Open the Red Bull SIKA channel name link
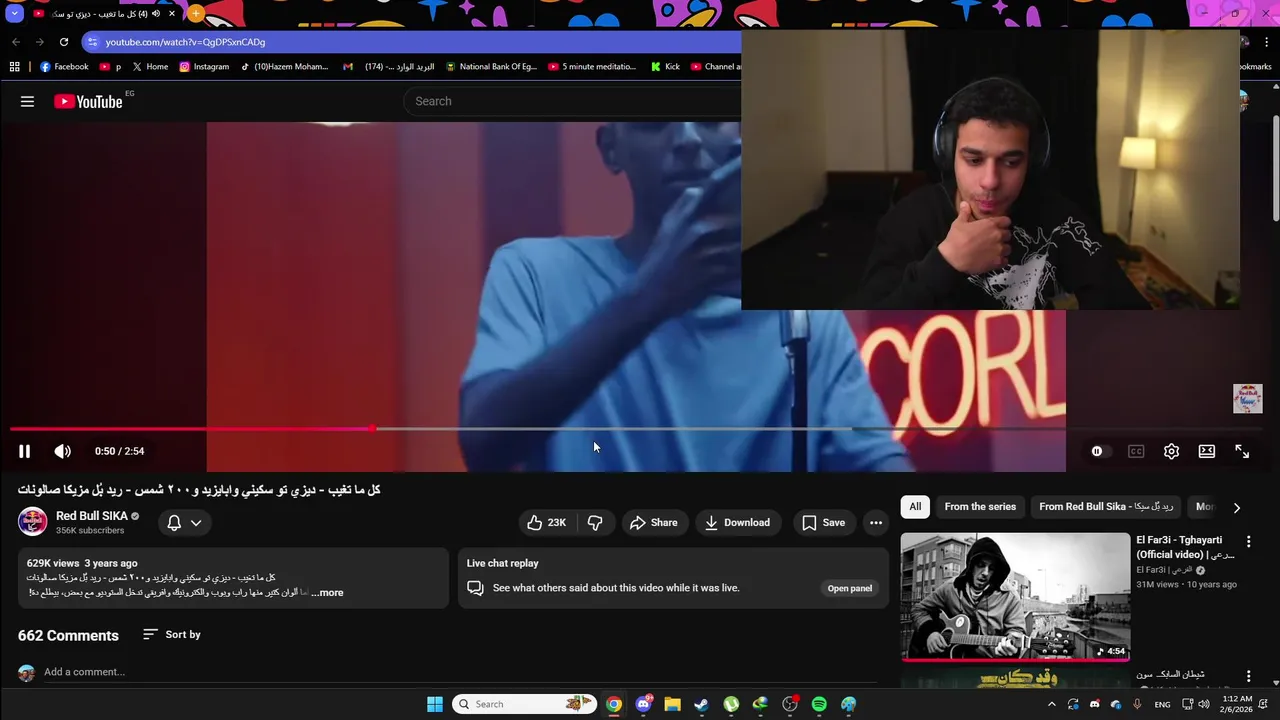 [x=92, y=516]
